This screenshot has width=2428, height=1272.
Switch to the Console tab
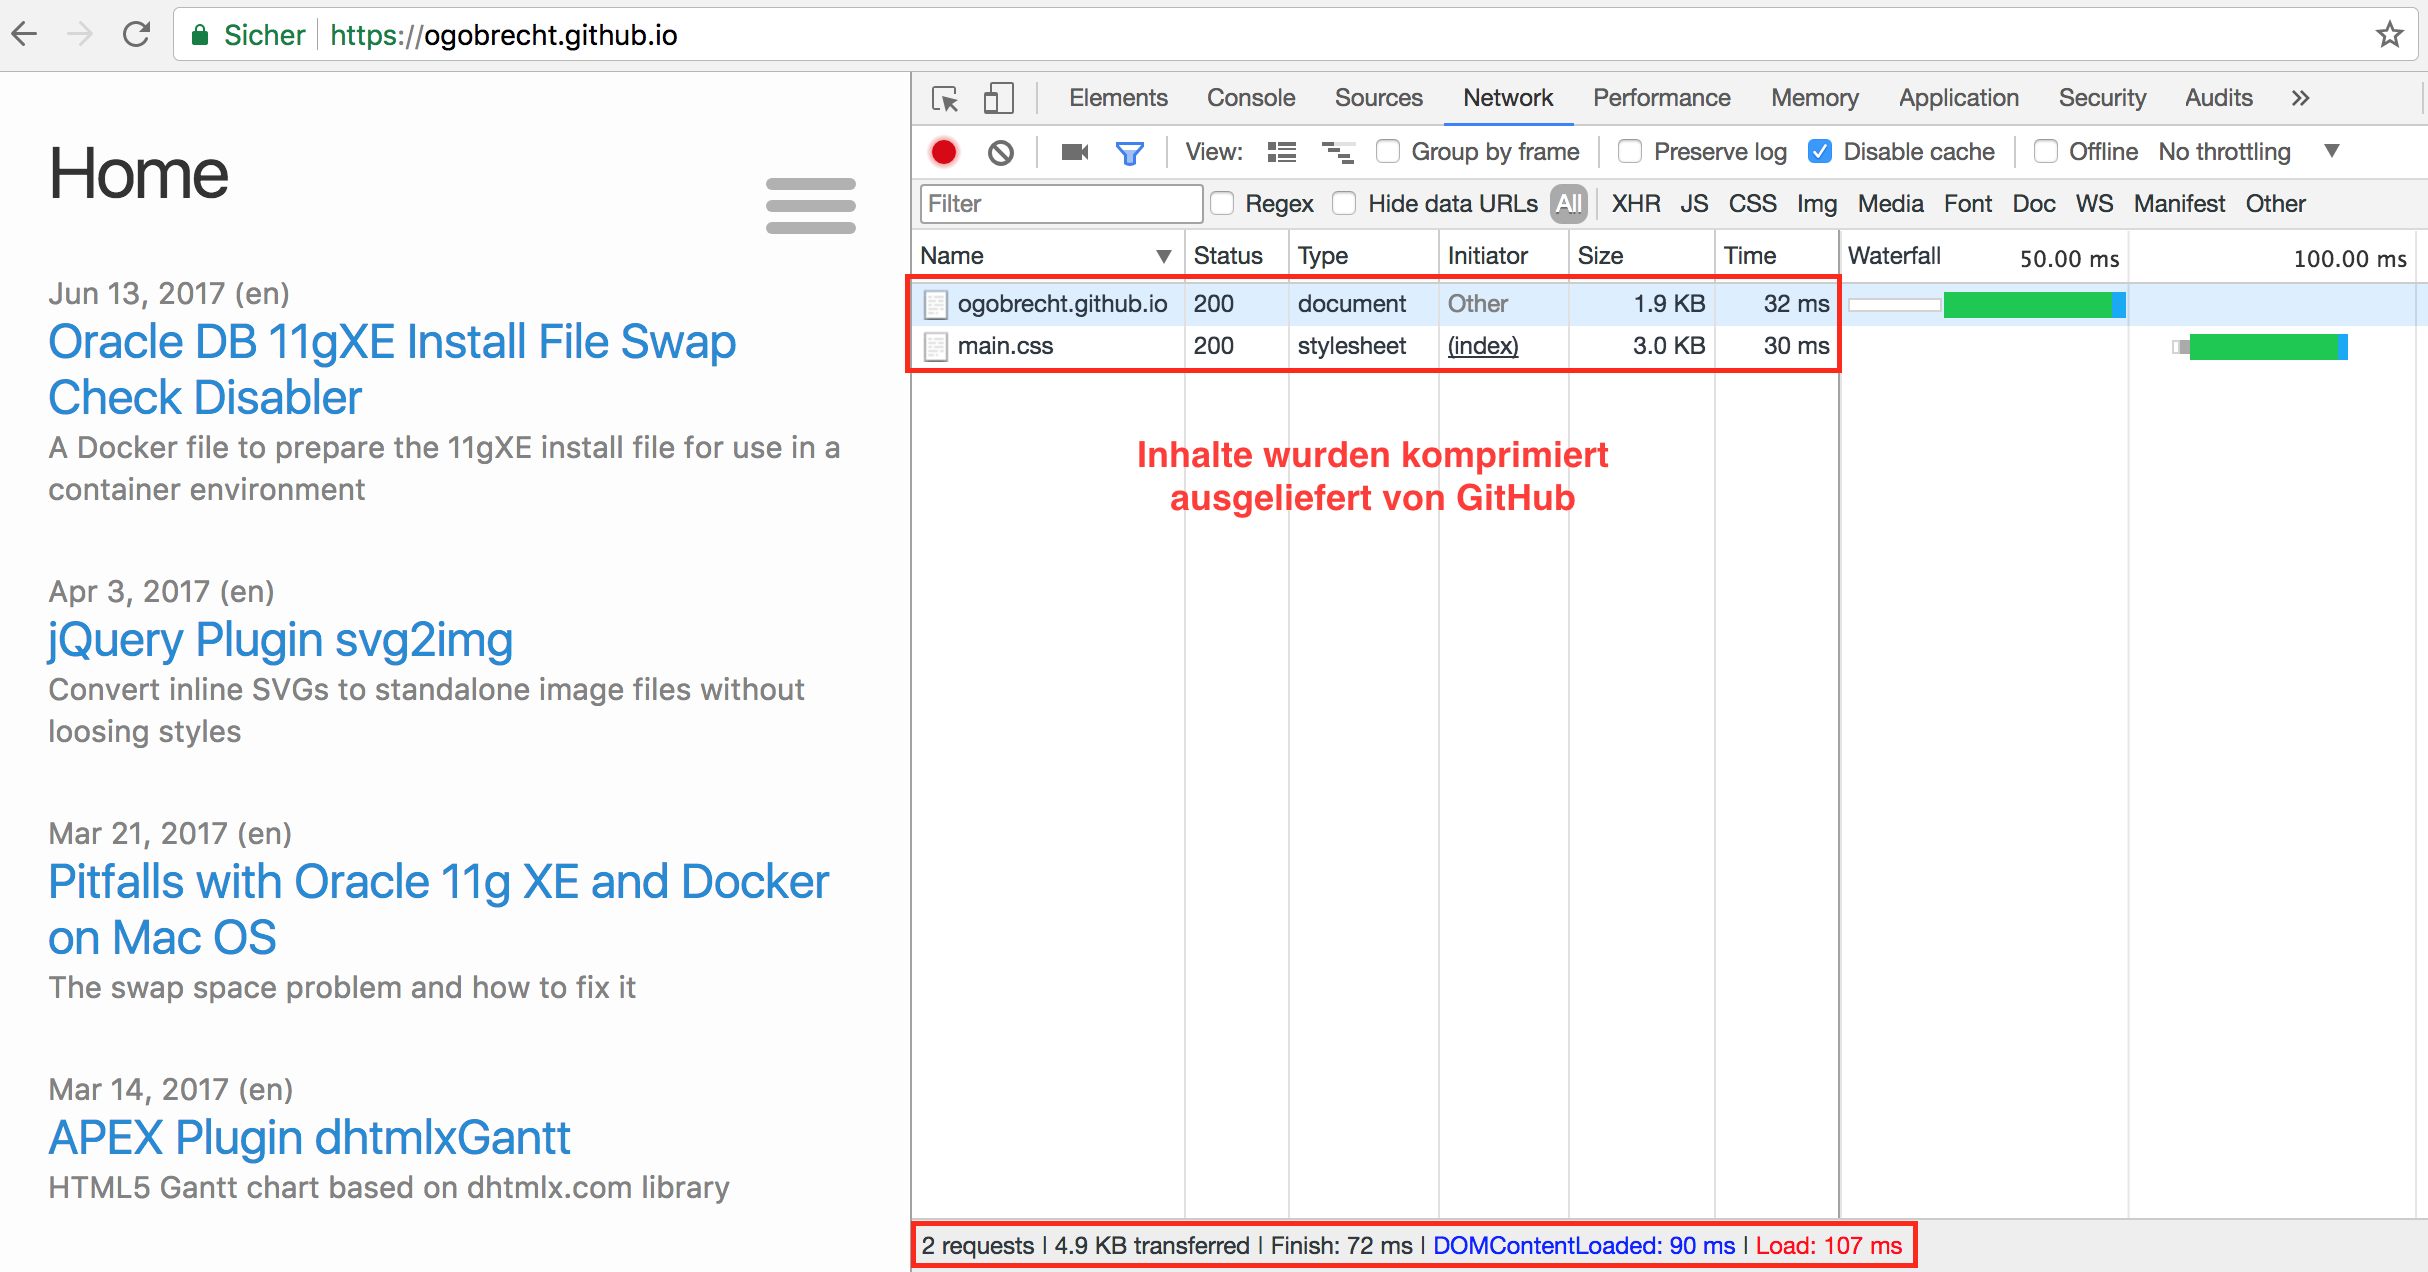coord(1251,98)
